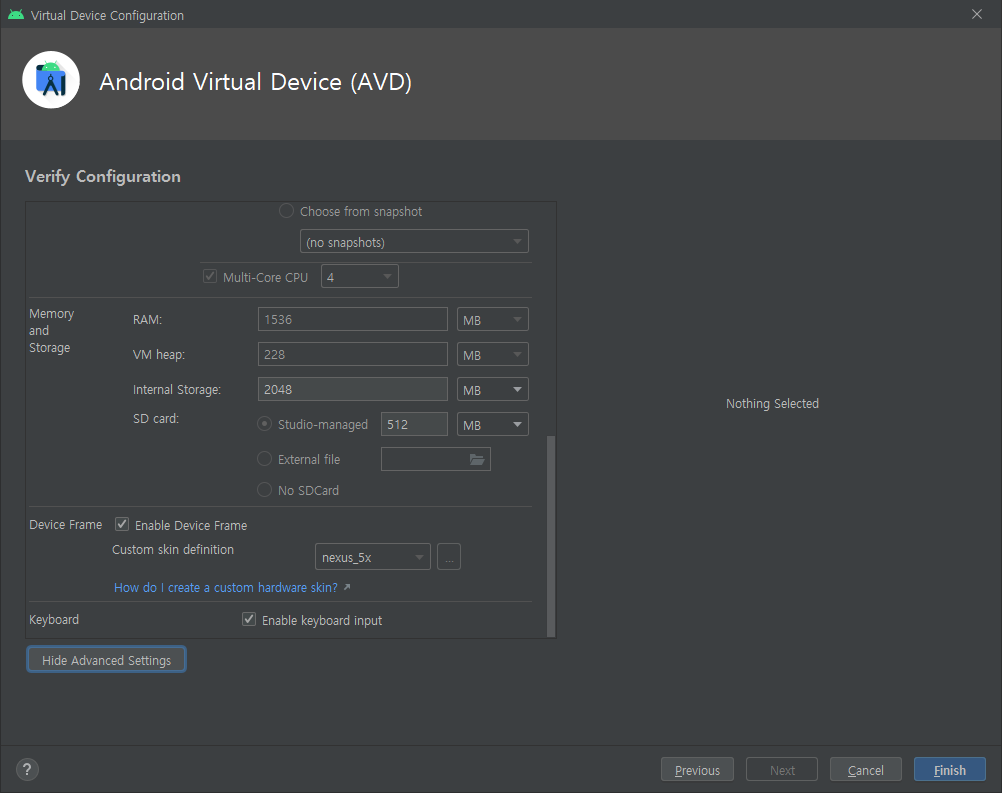Click the Nothing Selected text

tap(772, 403)
